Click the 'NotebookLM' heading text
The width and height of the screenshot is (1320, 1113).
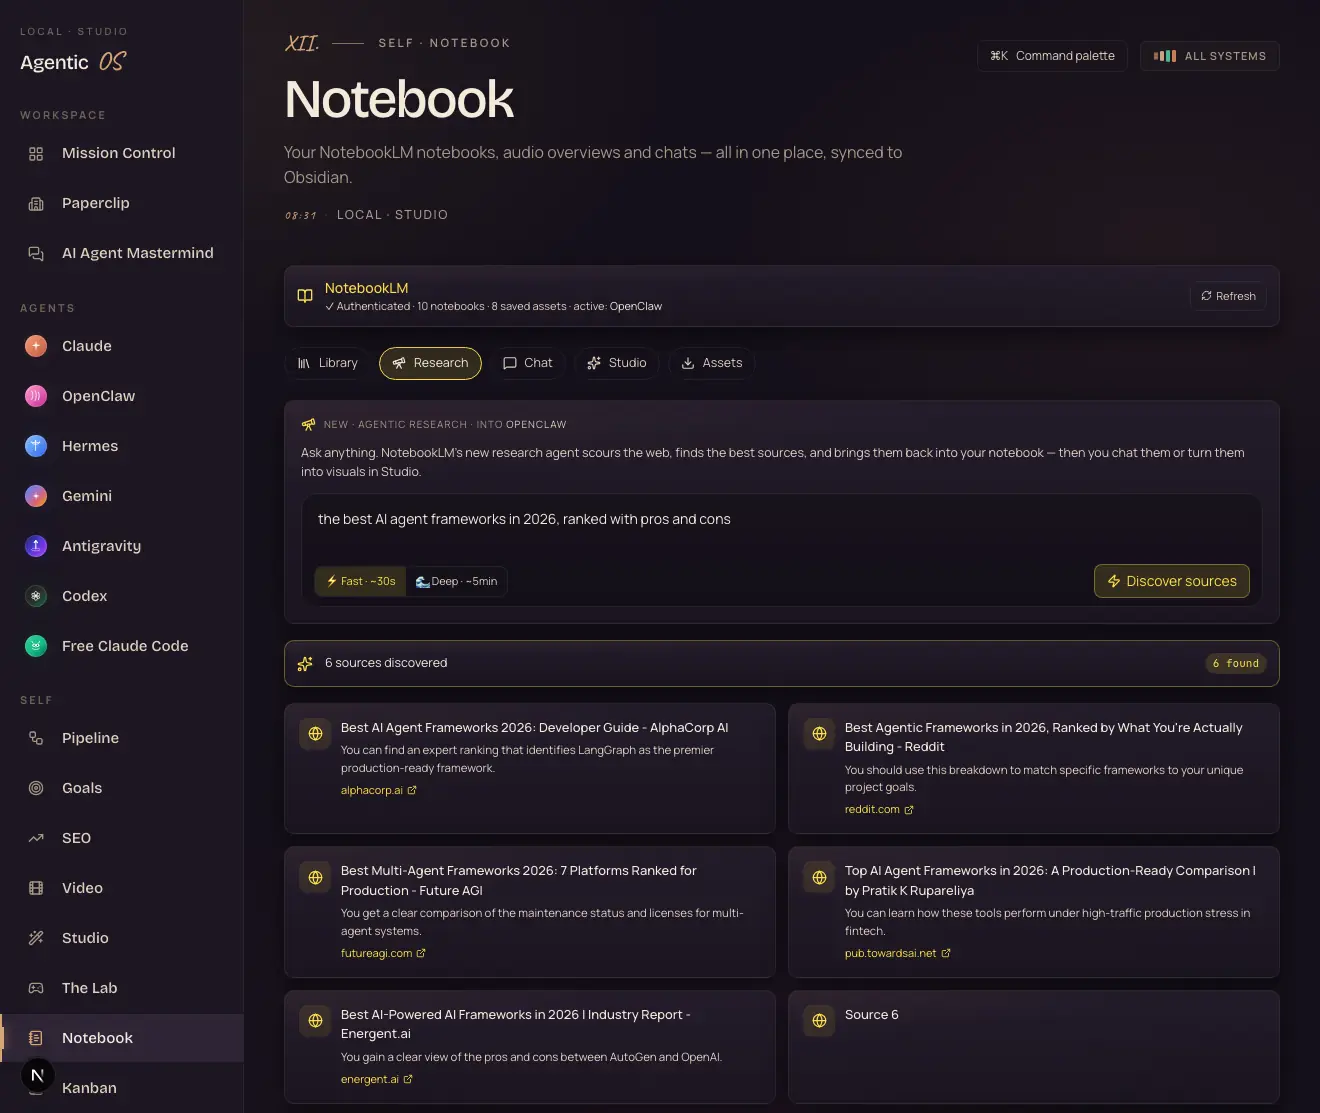pos(366,288)
